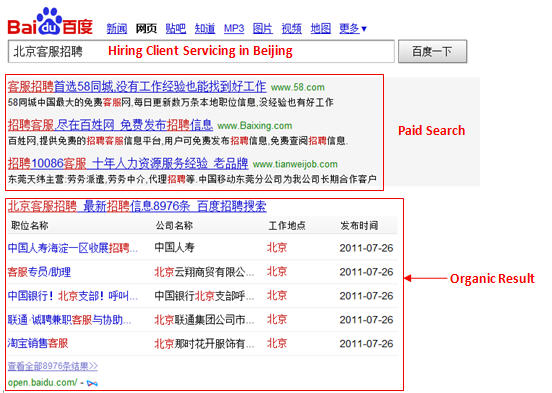Click the 工作地点 column header

[x=287, y=225]
